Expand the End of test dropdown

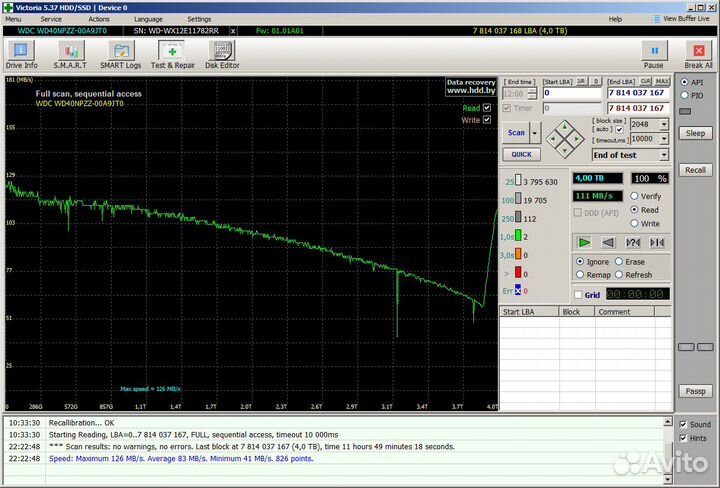663,155
